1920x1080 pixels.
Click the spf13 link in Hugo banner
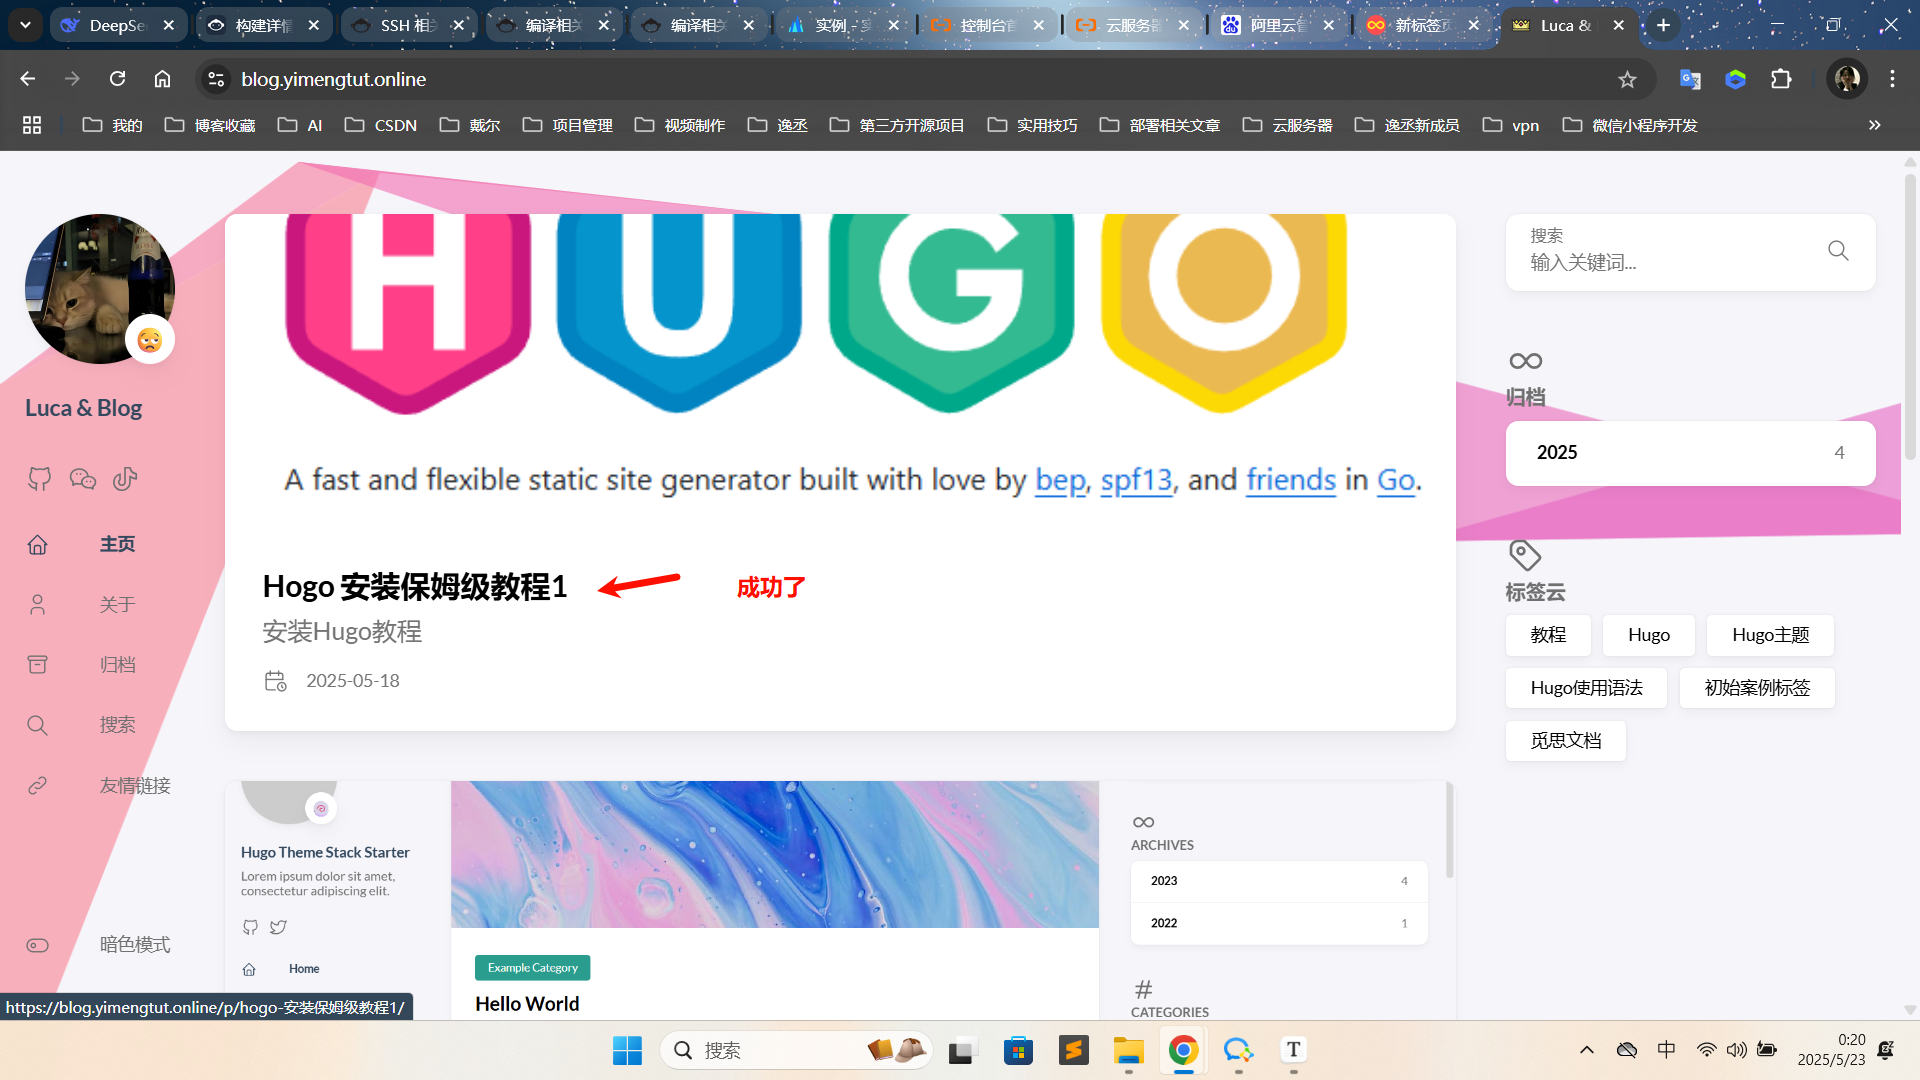[1136, 480]
